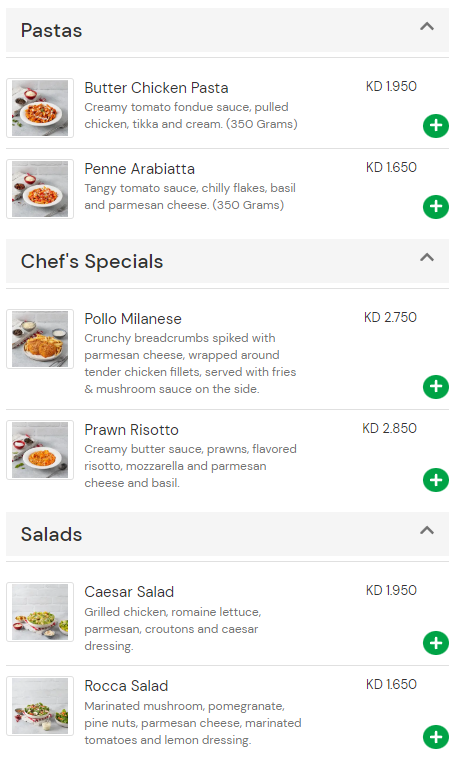458x768 pixels.
Task: Open the Butter Chicken Pasta photo thumbnail
Action: (40, 108)
